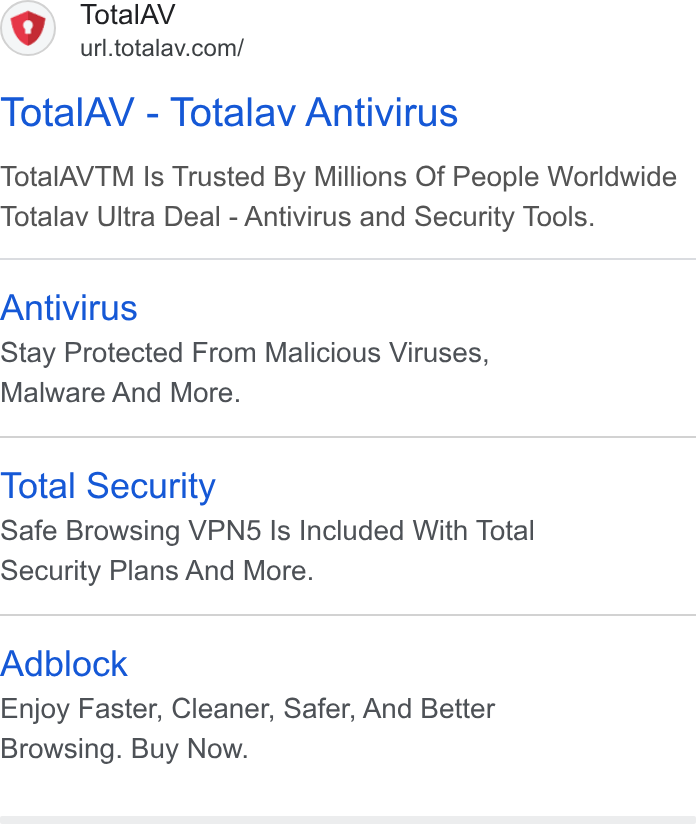Open the Antivirus sitelink
The width and height of the screenshot is (696, 824).
(x=69, y=307)
